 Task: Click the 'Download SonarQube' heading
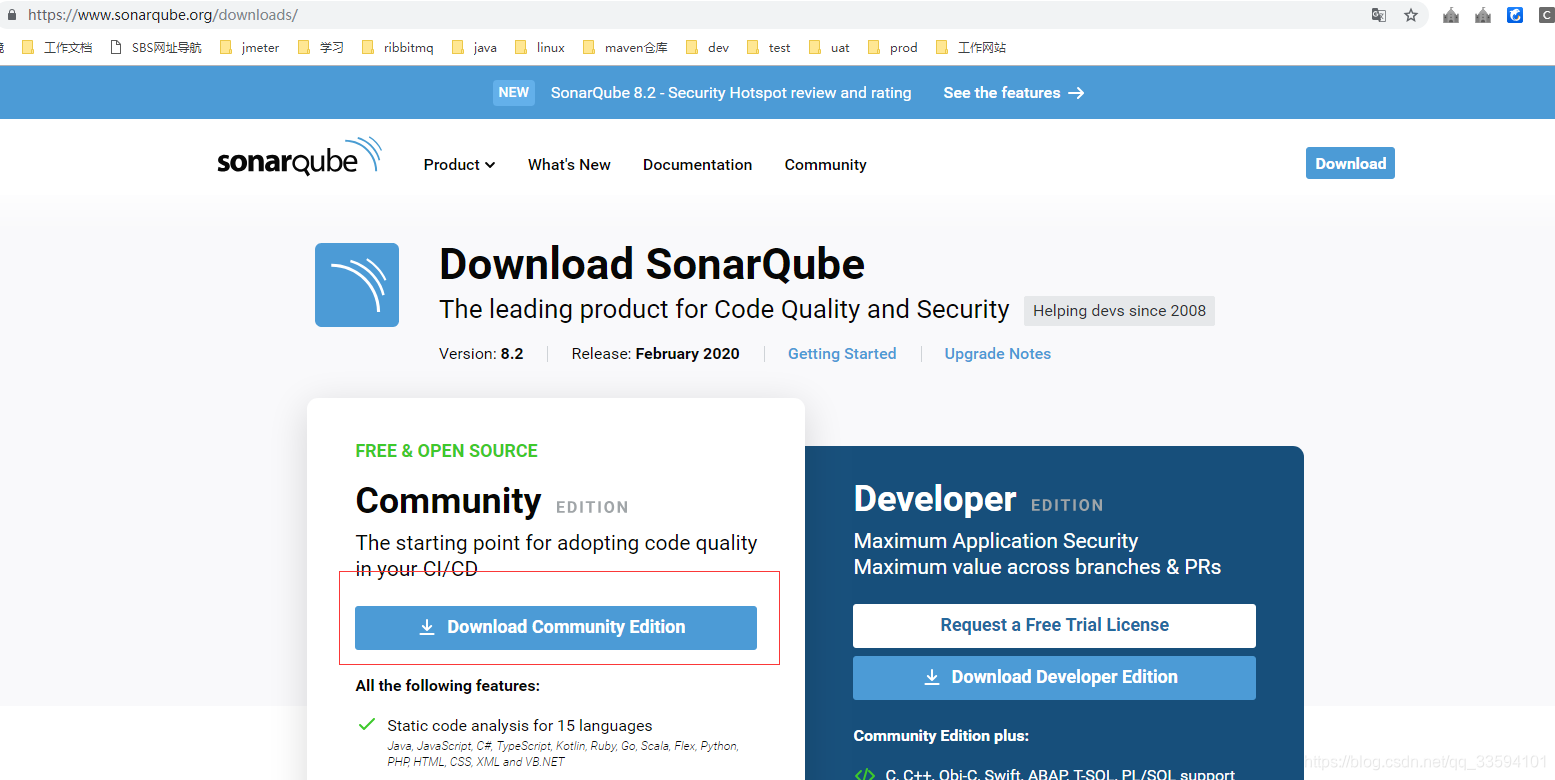click(652, 265)
